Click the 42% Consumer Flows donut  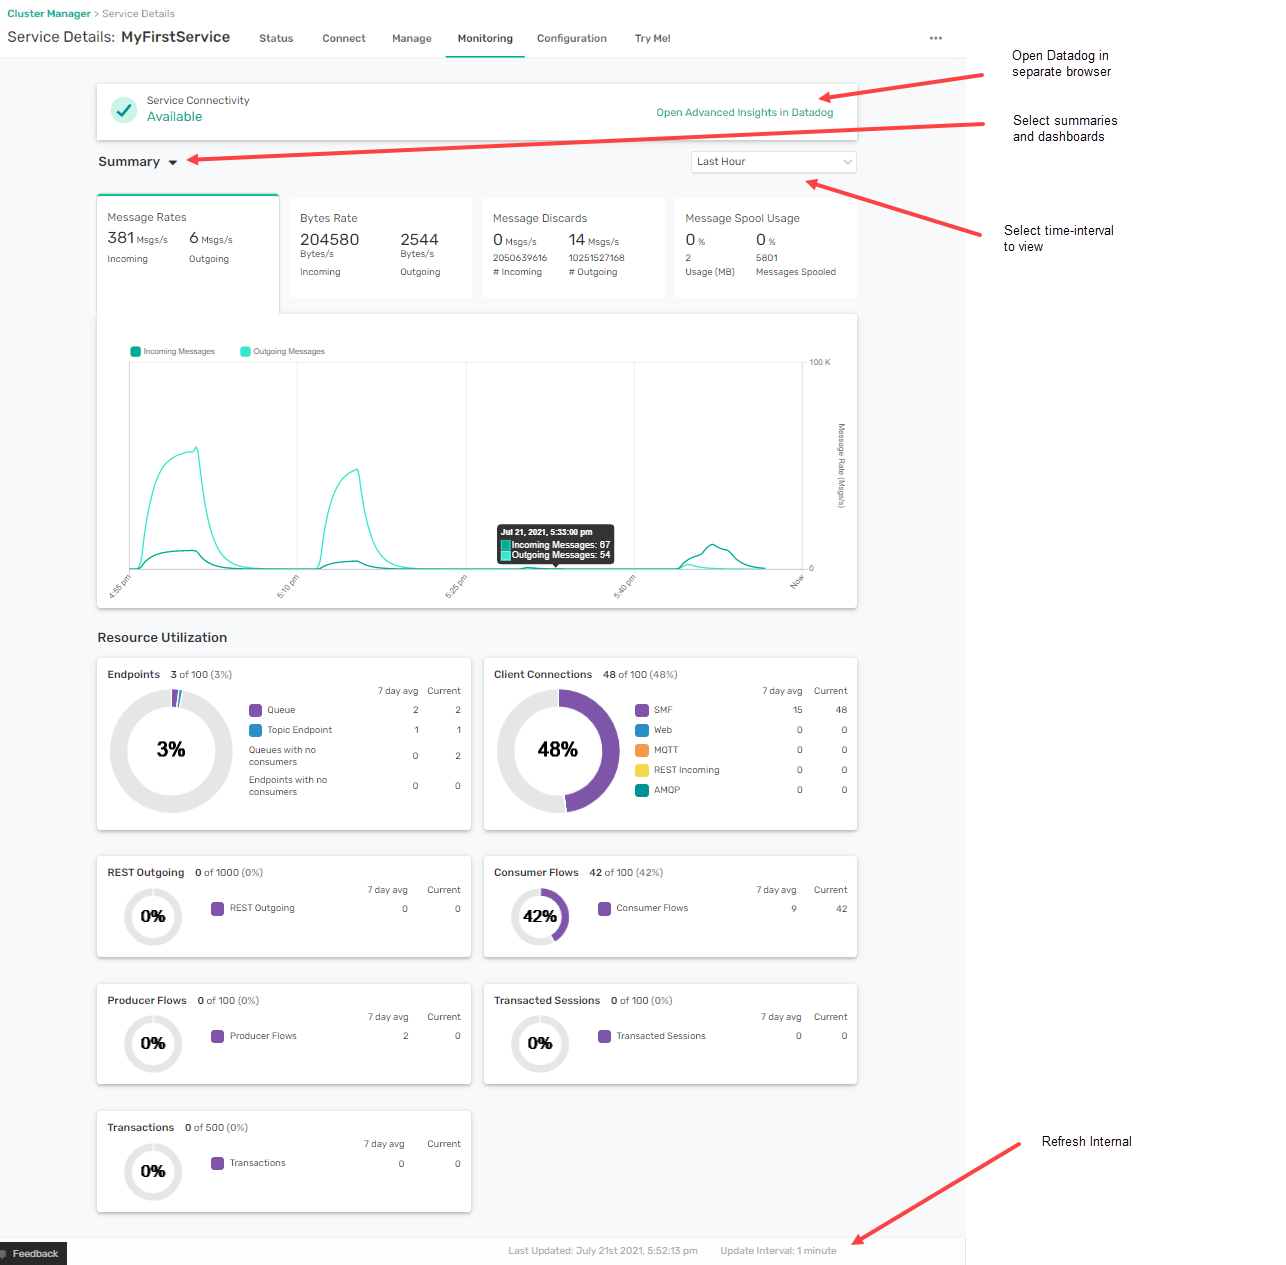point(540,916)
